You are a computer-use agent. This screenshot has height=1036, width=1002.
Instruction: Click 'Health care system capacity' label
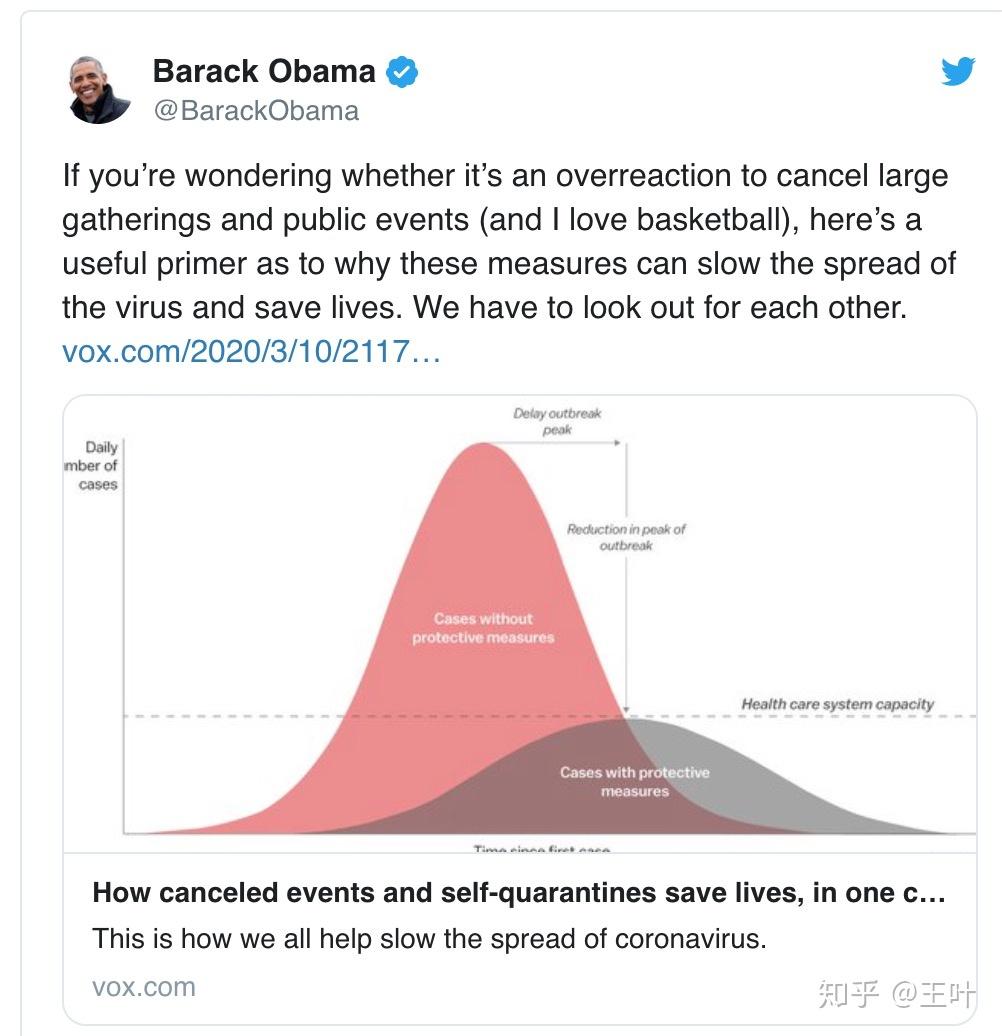pos(837,704)
